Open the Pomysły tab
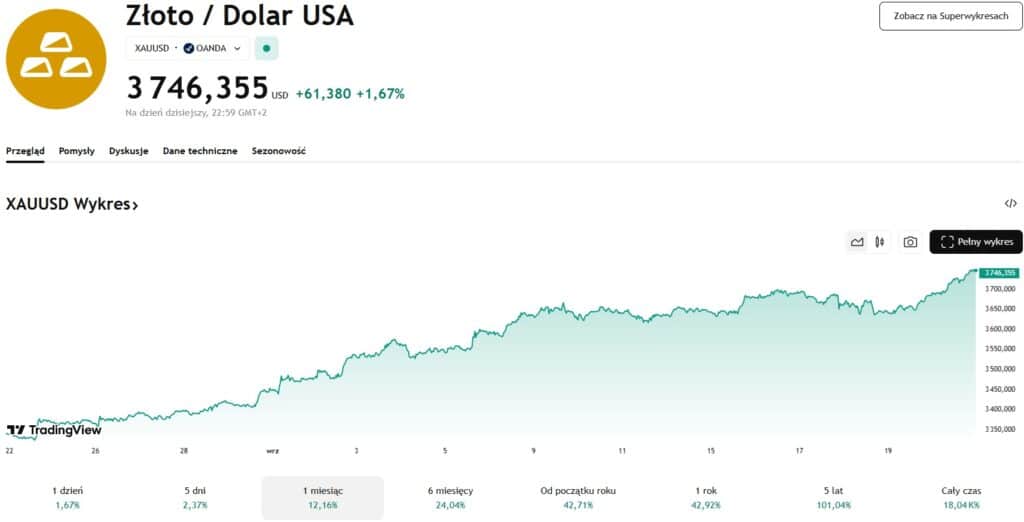This screenshot has width=1024, height=522. point(77,151)
